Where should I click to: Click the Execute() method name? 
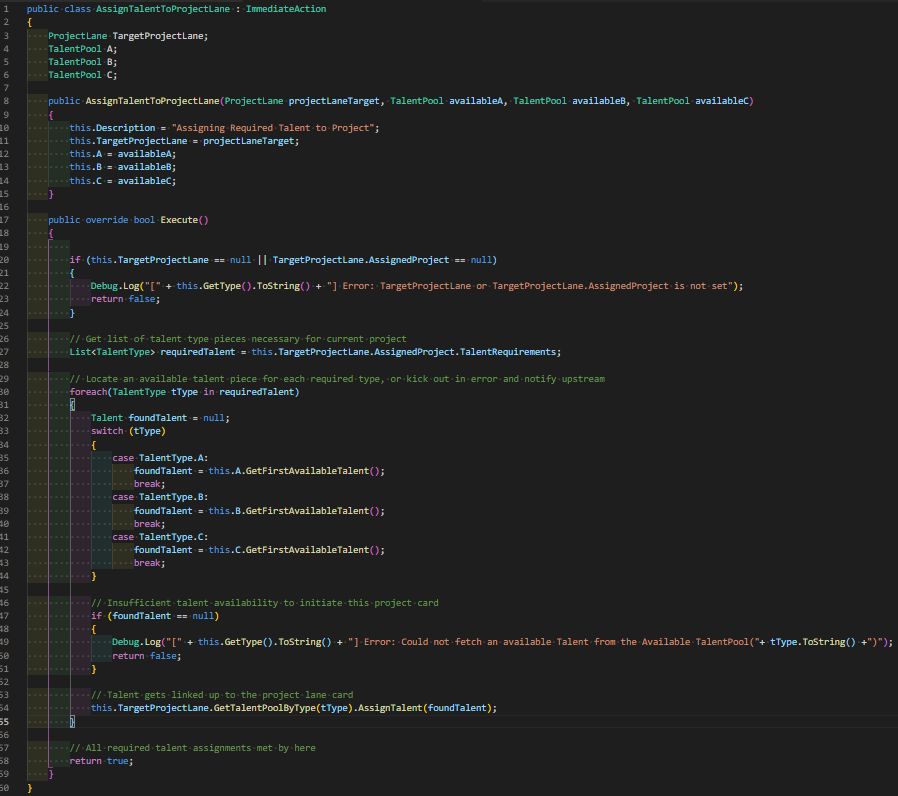tap(184, 220)
